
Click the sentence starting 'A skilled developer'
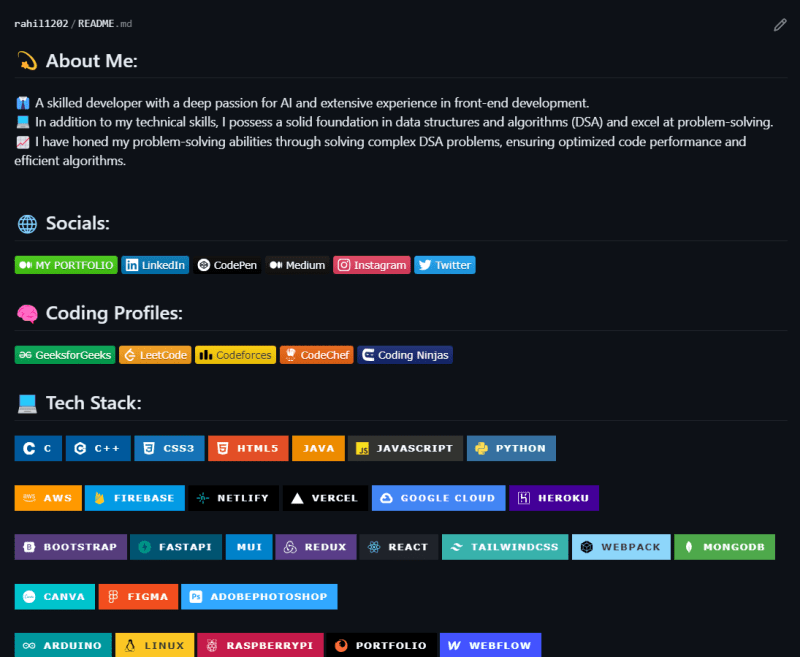pos(312,103)
